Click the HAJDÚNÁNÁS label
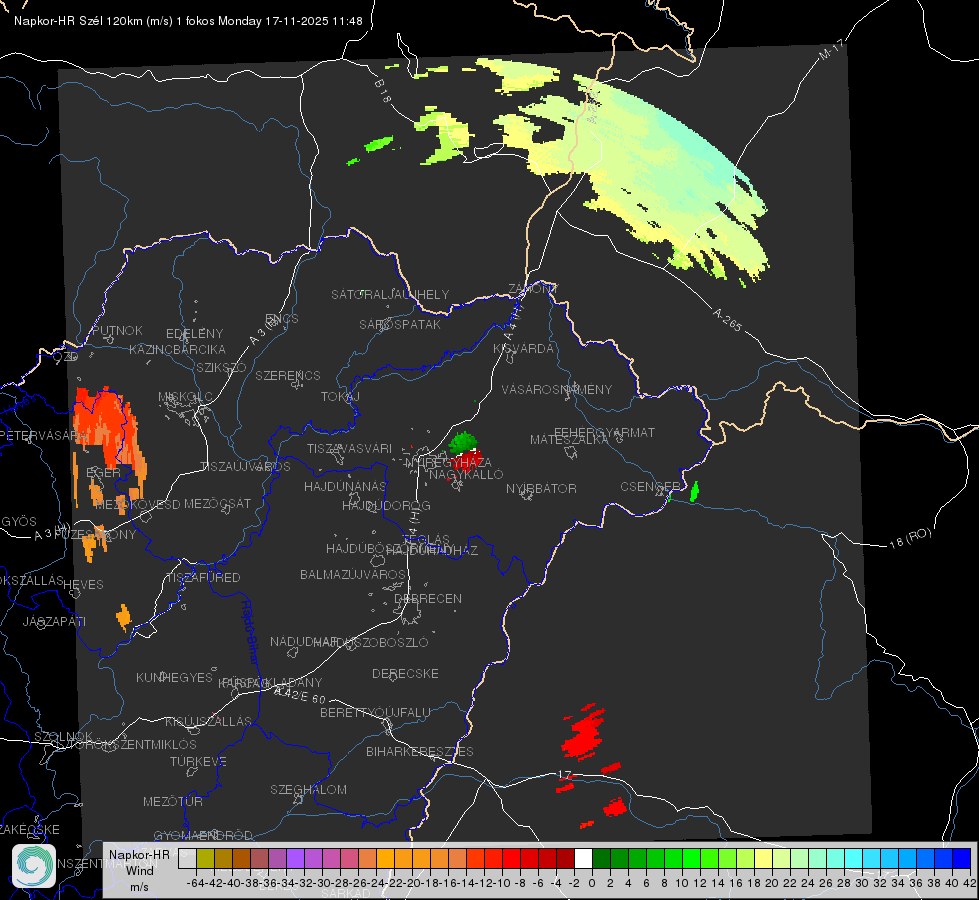The height and width of the screenshot is (900, 979). (x=345, y=486)
